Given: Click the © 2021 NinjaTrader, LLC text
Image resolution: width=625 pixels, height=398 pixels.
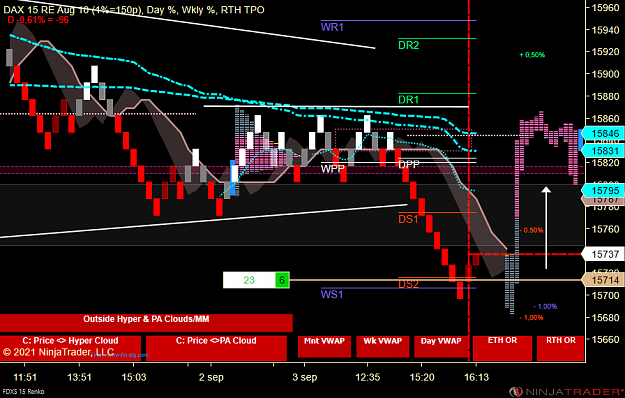Looking at the screenshot, I should point(59,352).
